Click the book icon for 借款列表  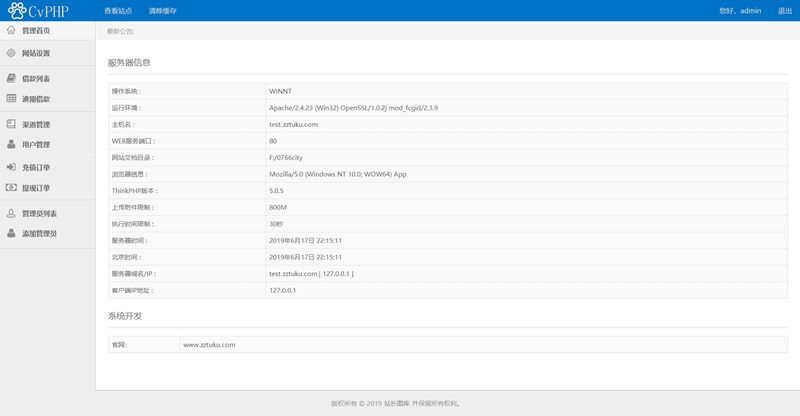click(11, 78)
